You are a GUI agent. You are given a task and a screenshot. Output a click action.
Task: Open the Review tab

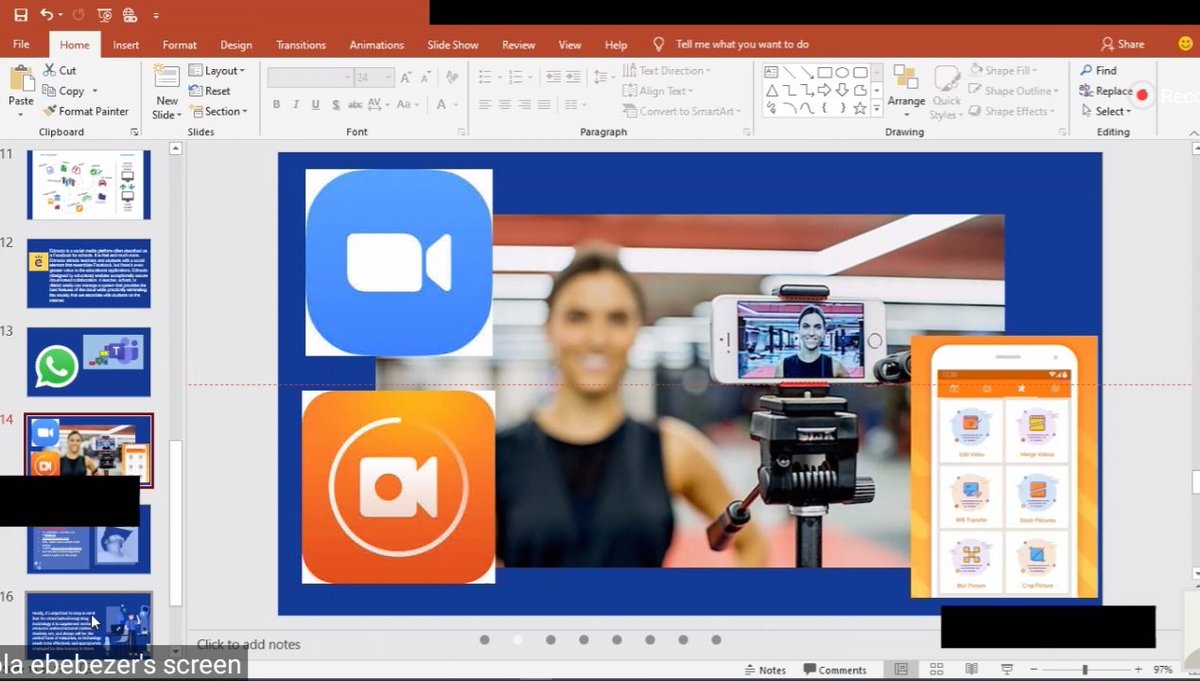click(x=519, y=45)
